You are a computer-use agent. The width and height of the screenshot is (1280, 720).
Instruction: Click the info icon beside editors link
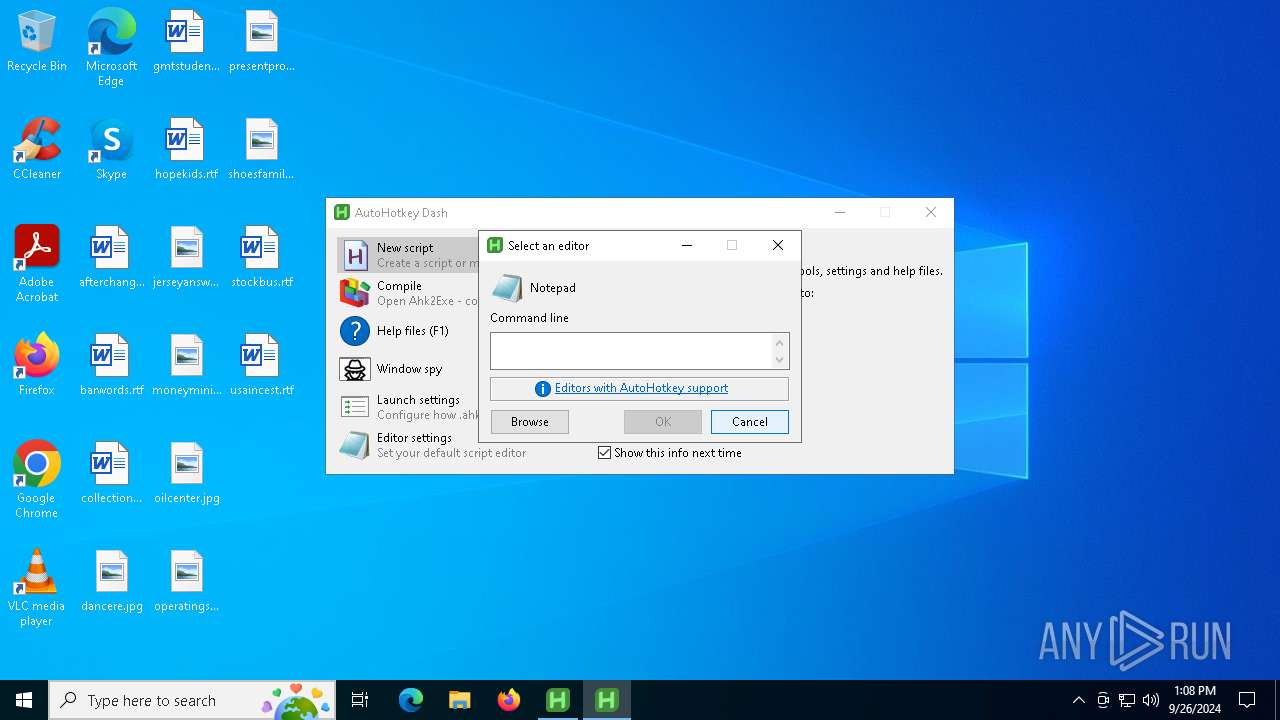(543, 389)
